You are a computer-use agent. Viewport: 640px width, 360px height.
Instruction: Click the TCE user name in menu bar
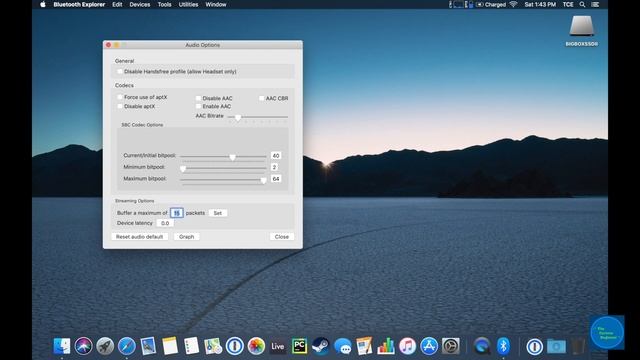(568, 4)
